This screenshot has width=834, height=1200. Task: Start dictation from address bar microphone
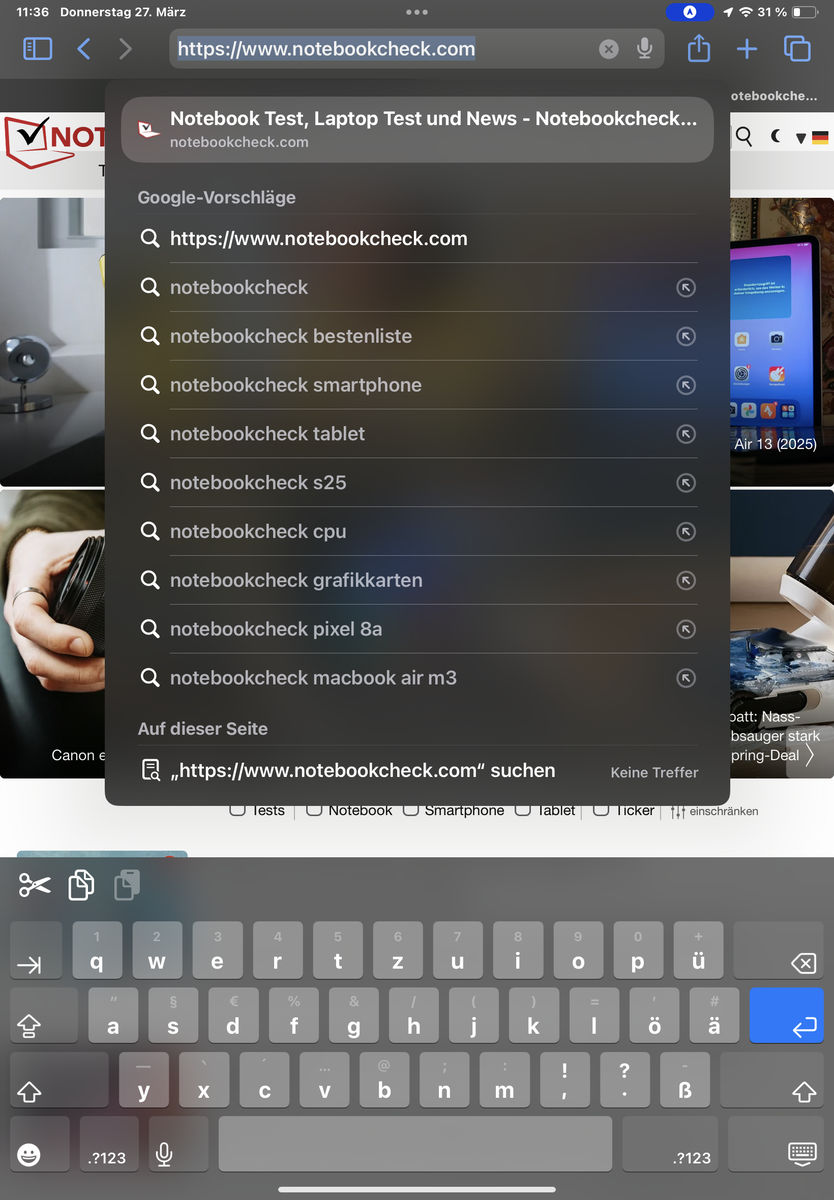645,48
